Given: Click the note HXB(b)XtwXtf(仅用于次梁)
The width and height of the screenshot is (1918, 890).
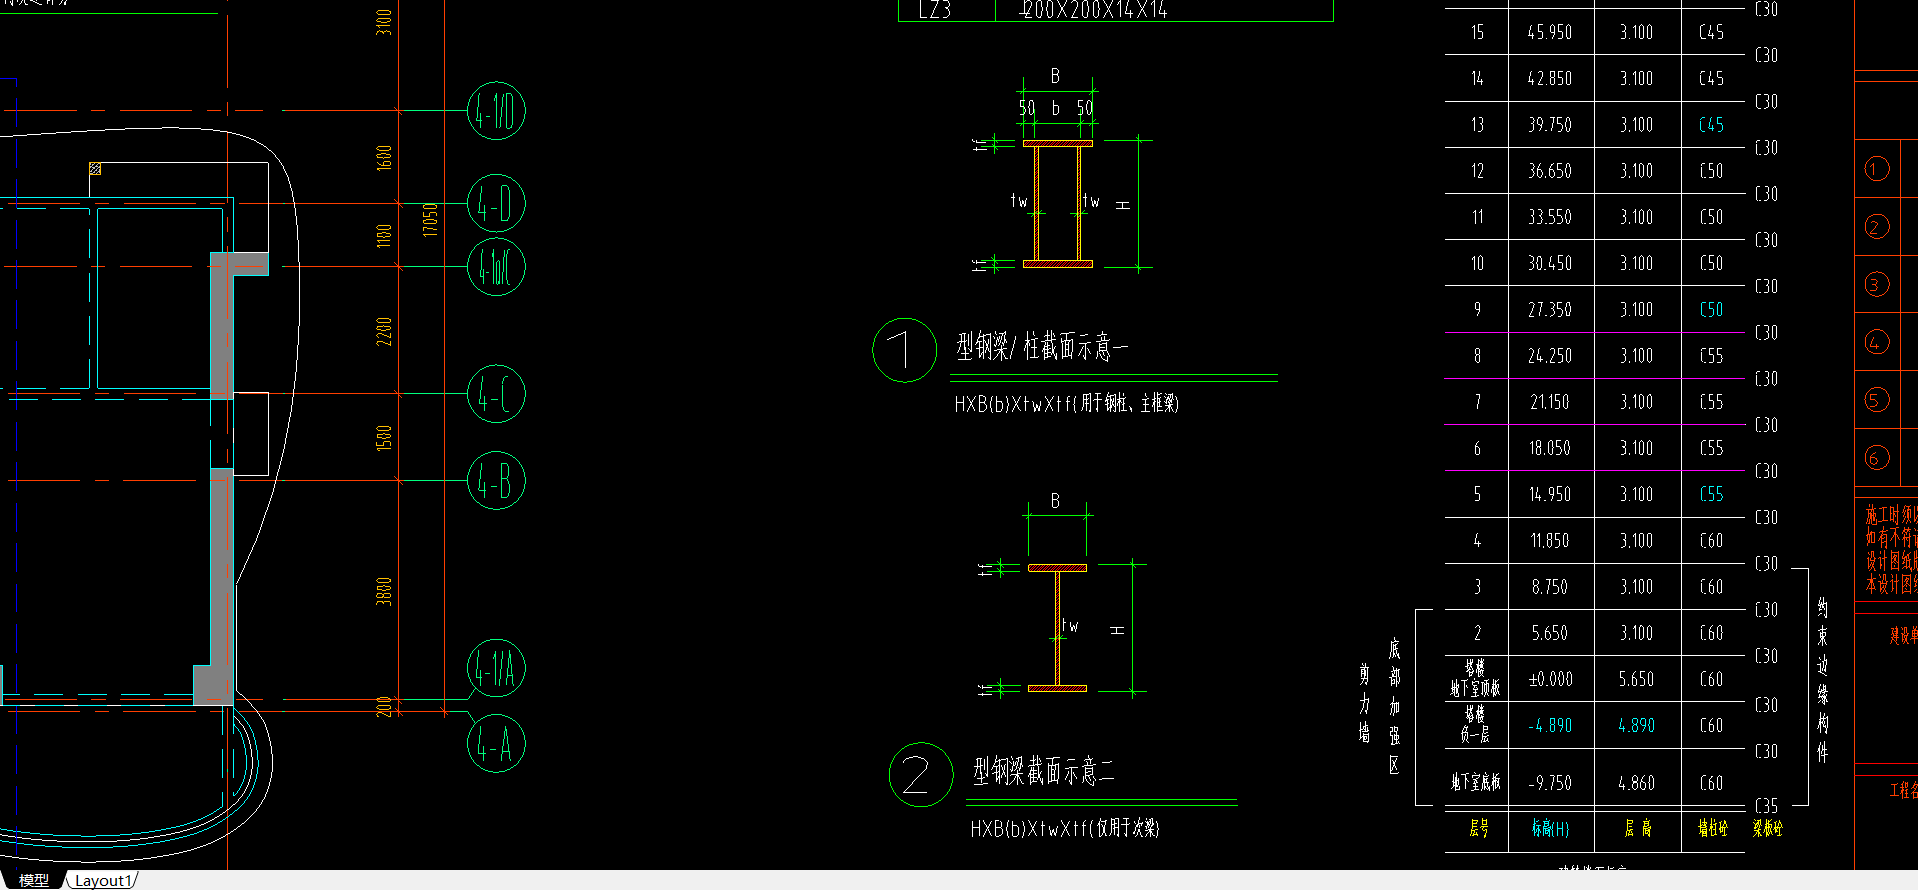Looking at the screenshot, I should coord(1064,828).
